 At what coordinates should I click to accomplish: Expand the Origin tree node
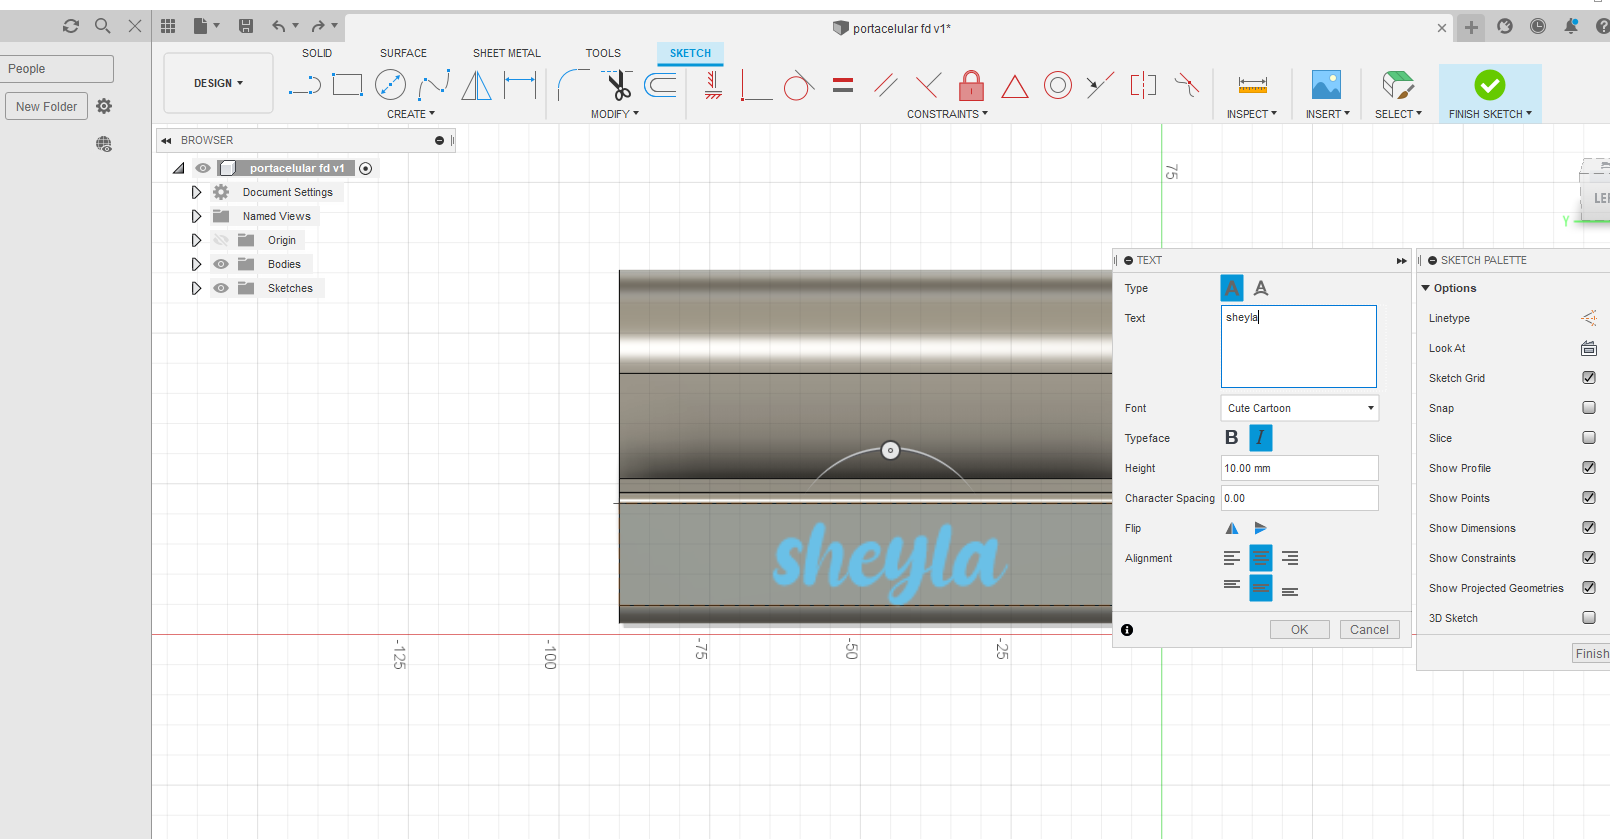coord(196,240)
